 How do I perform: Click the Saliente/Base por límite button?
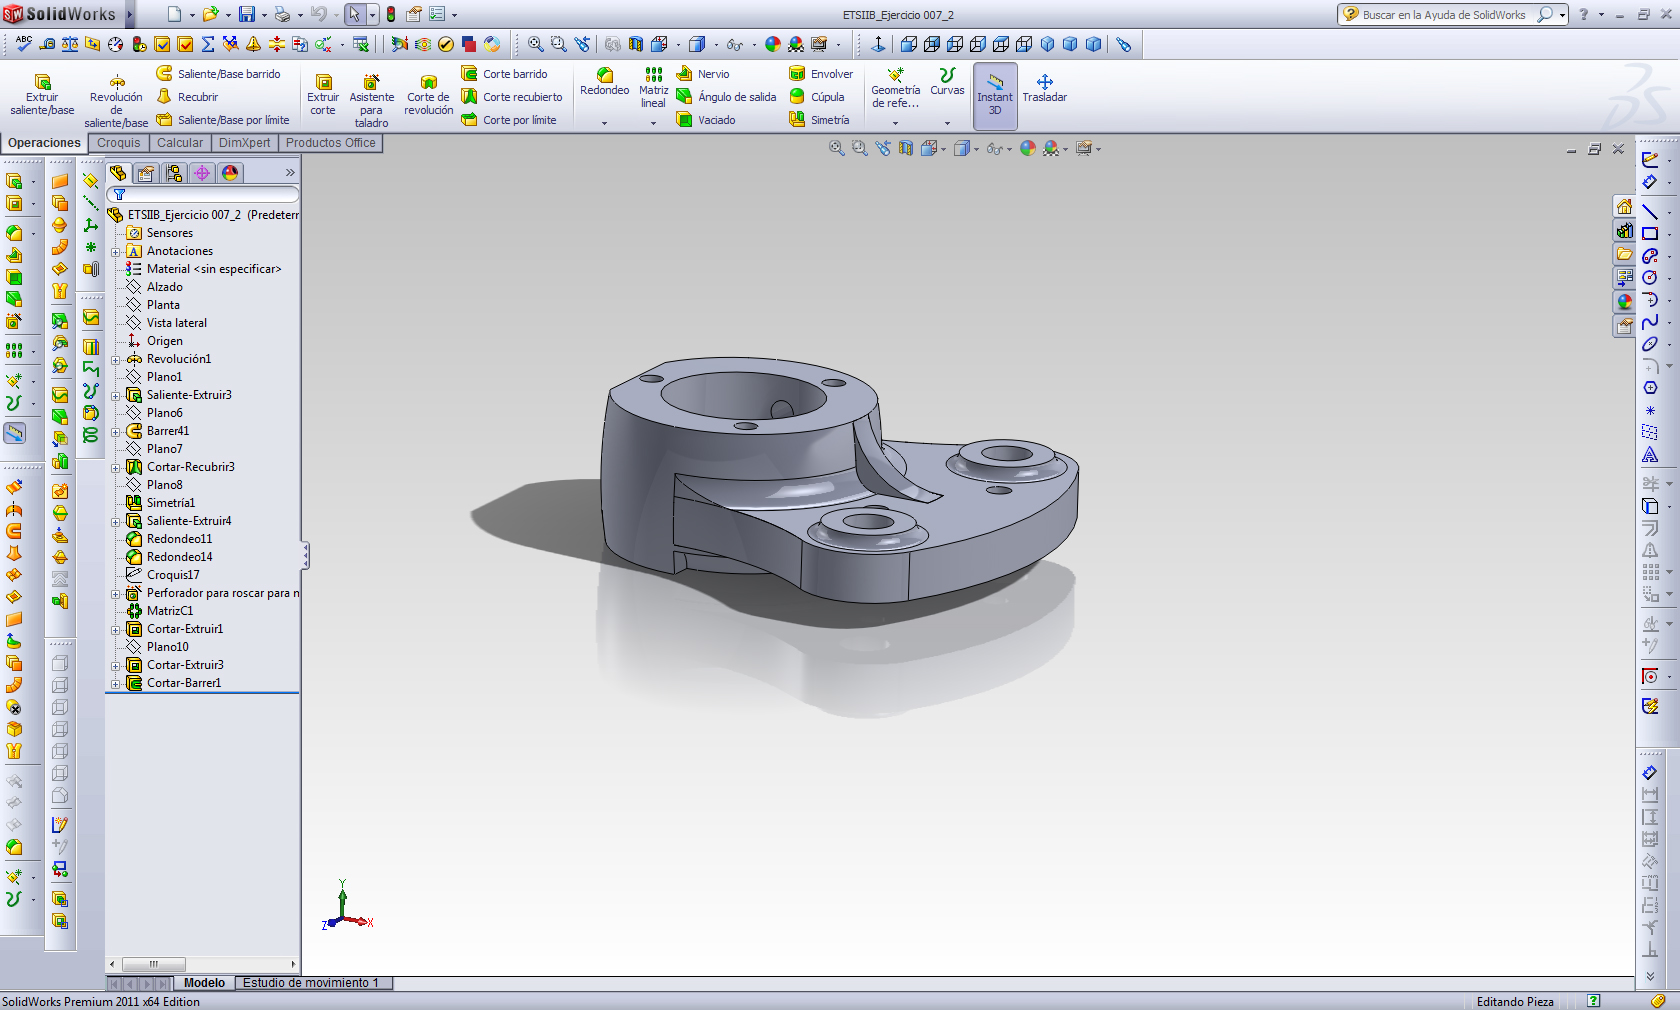point(223,120)
